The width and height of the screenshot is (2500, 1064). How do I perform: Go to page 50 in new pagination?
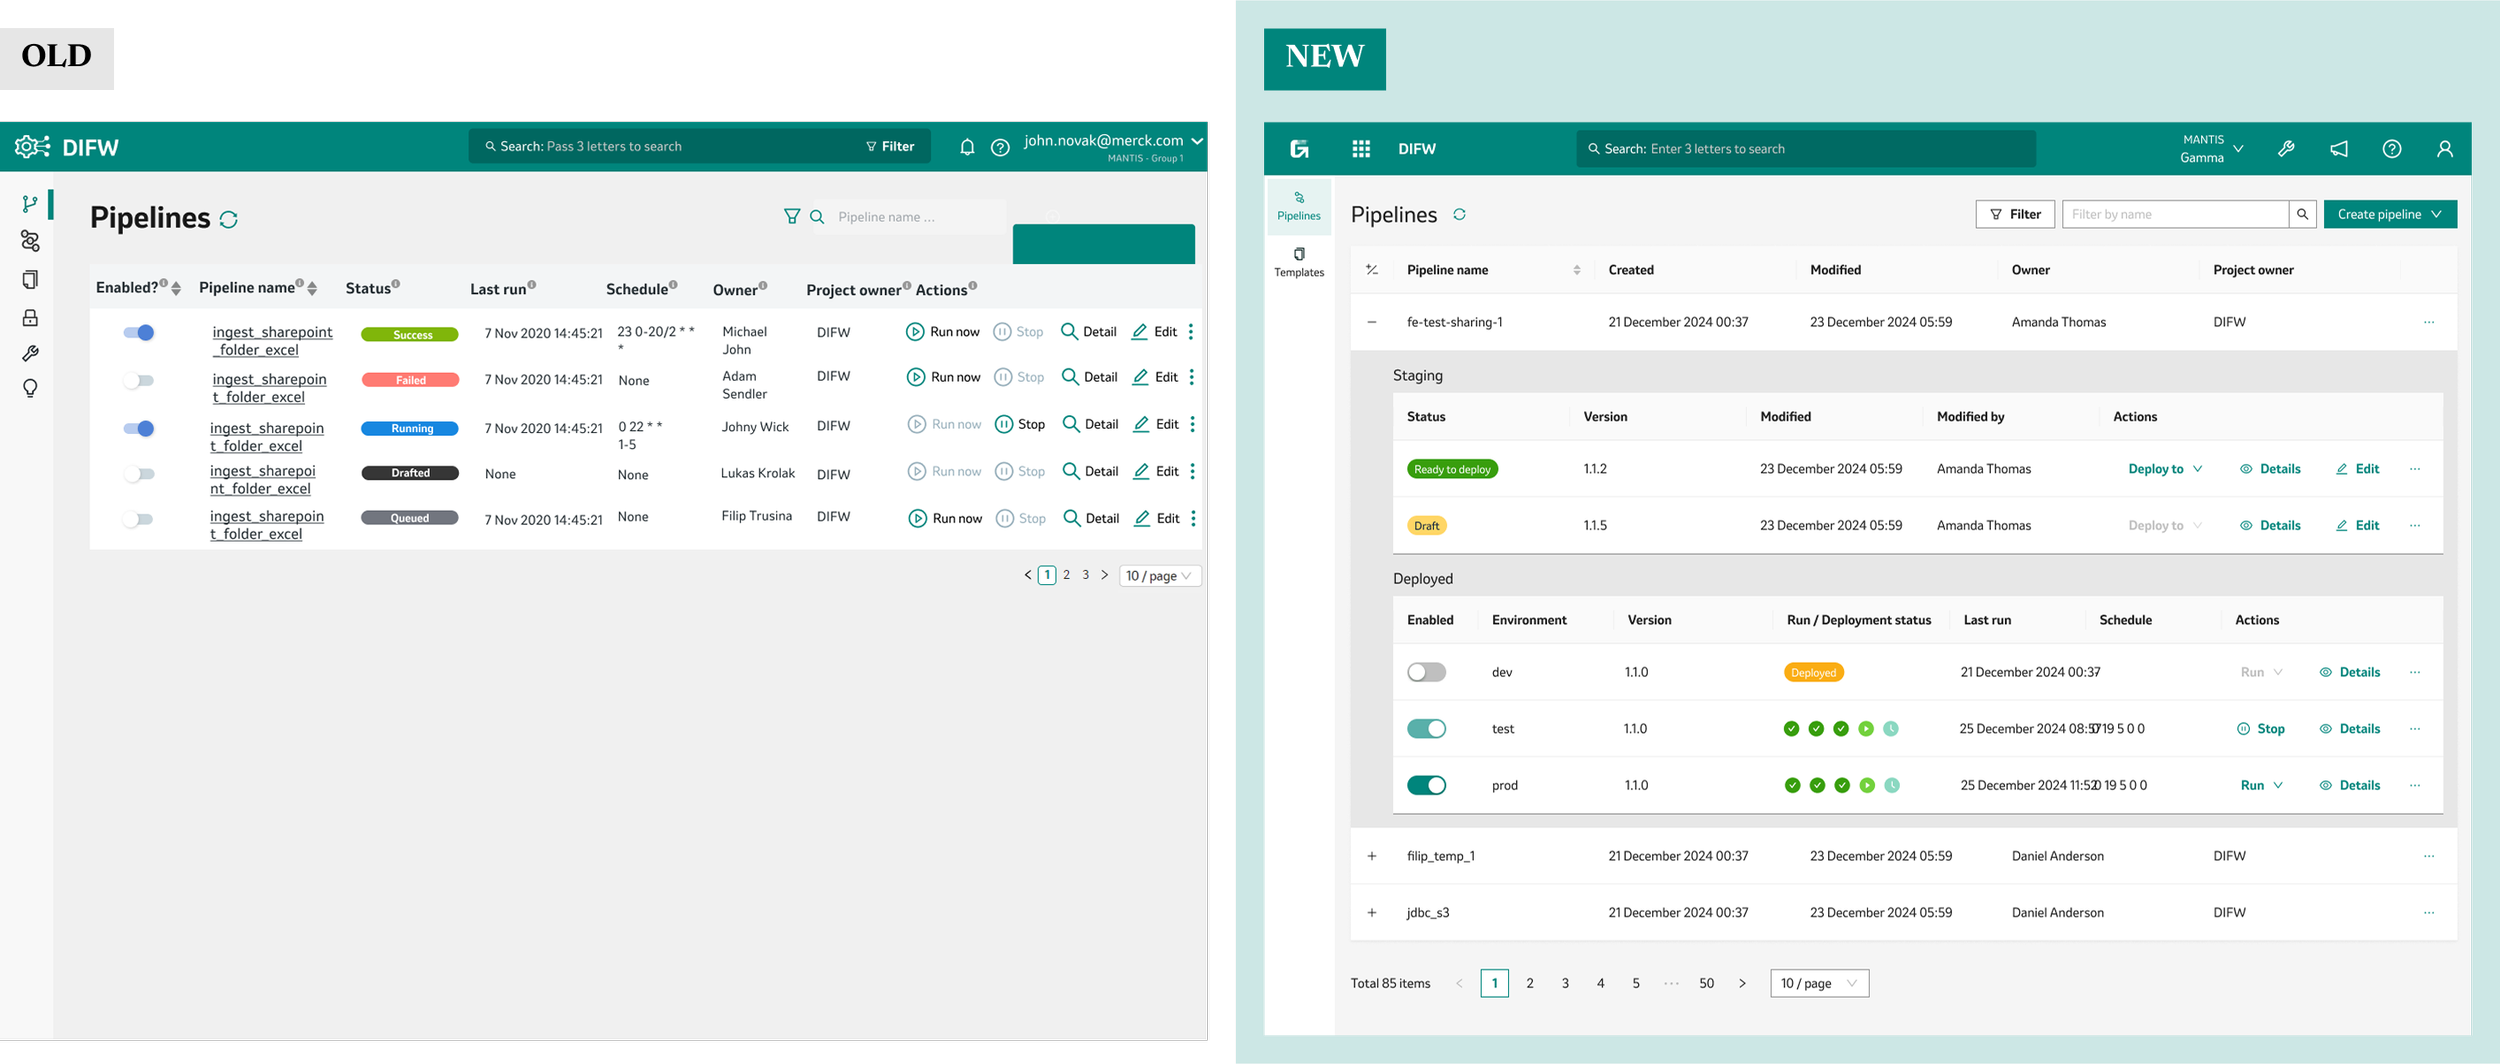coord(1706,983)
